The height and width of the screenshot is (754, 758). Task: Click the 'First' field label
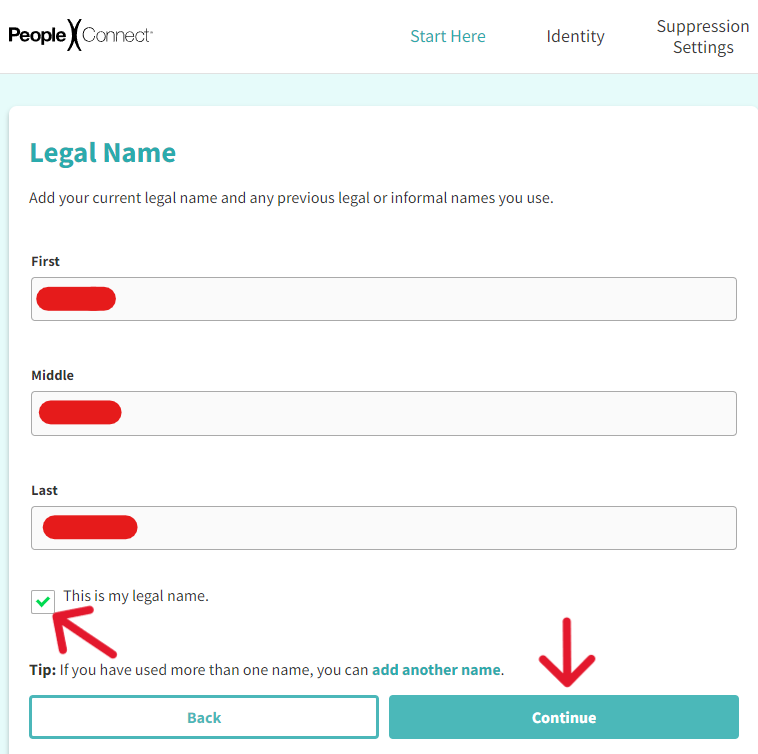pyautogui.click(x=45, y=261)
